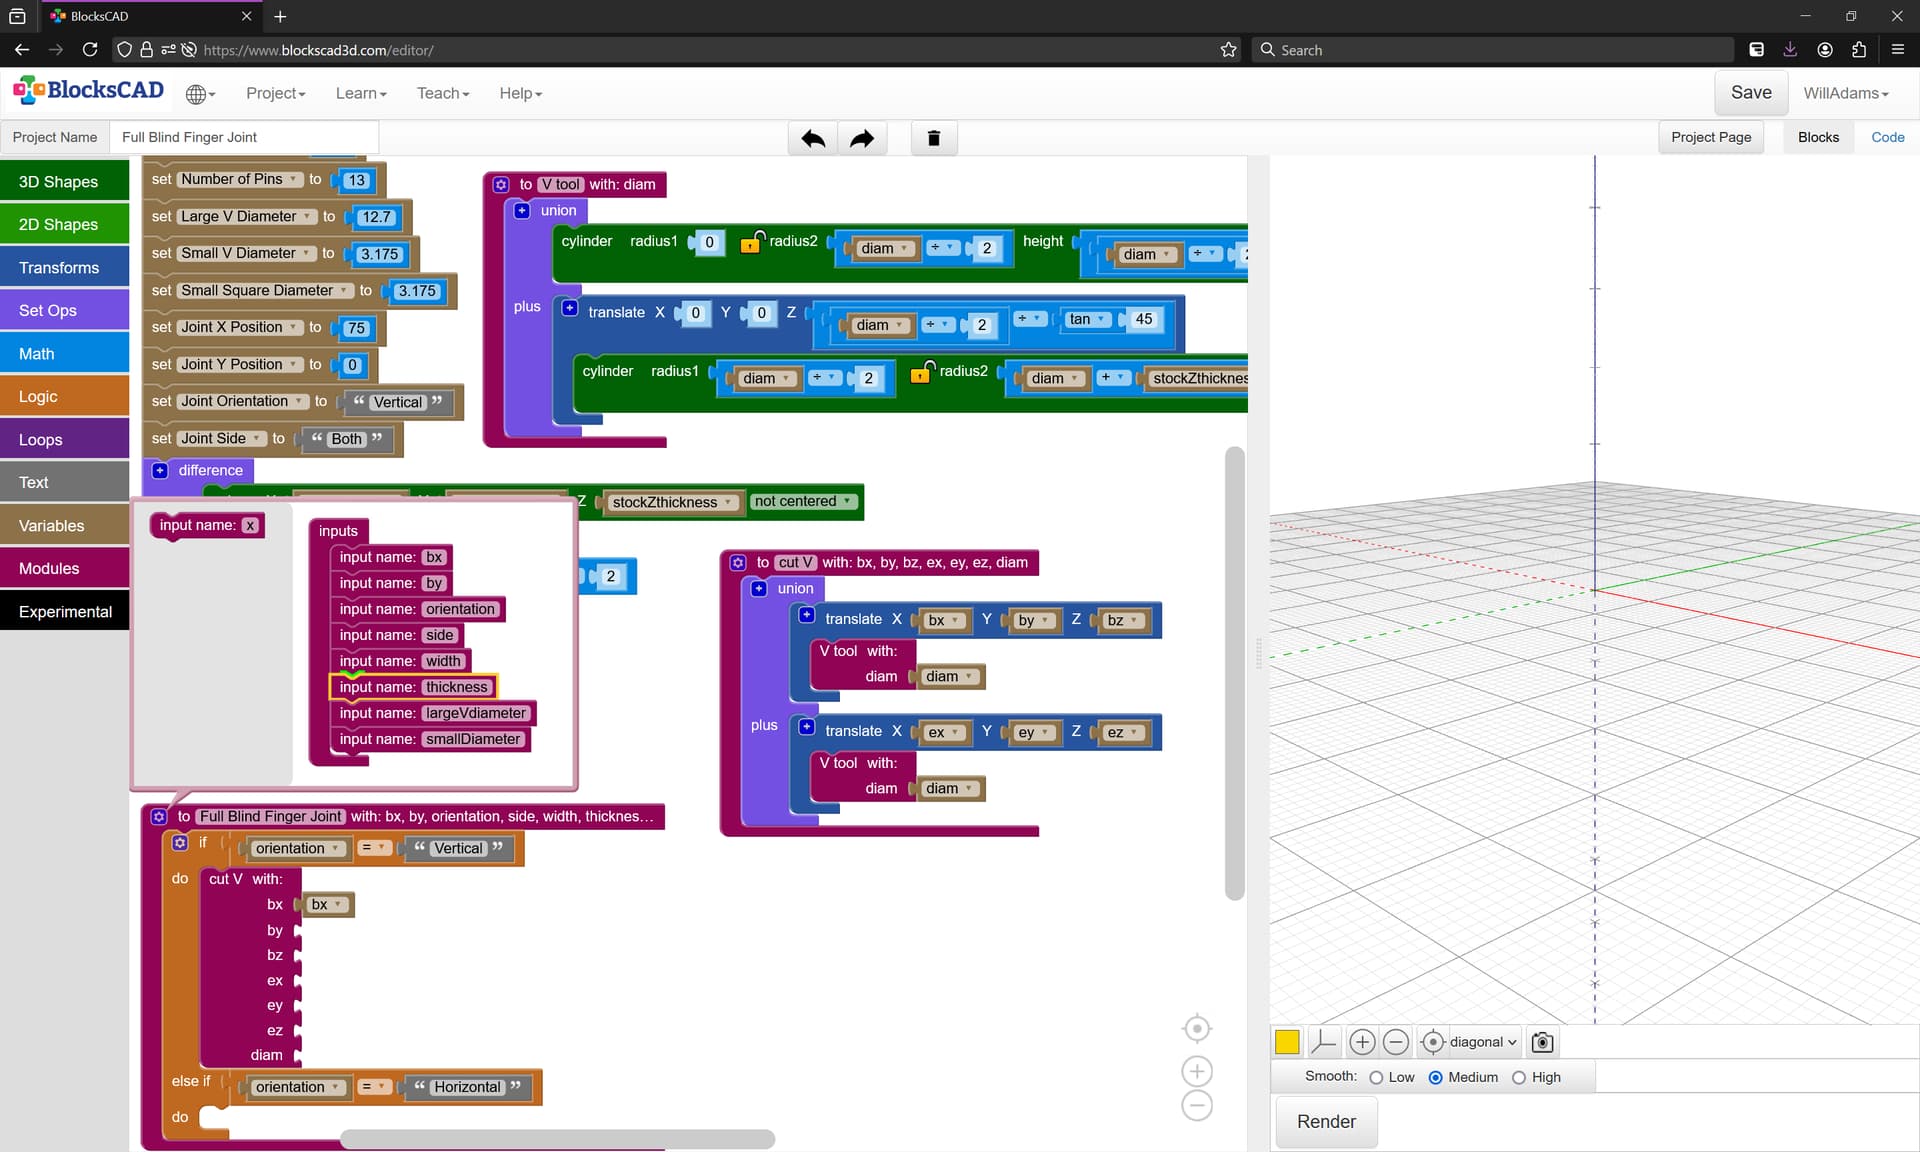The height and width of the screenshot is (1152, 1920).
Task: Bookmark this page with the star icon
Action: pos(1228,50)
